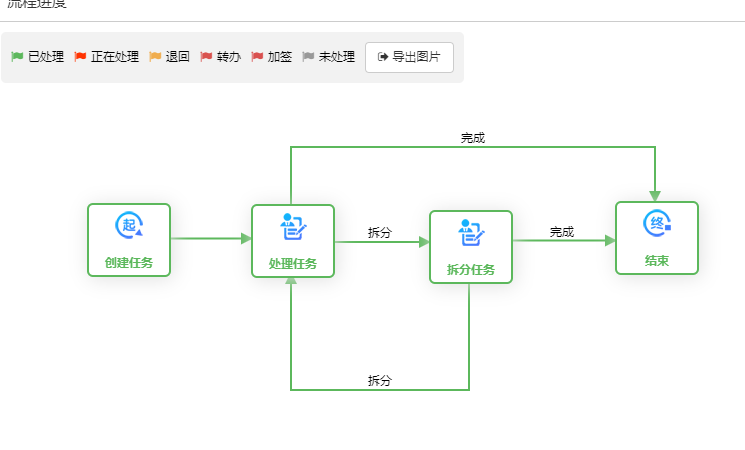This screenshot has width=745, height=450.
Task: Click 完成 label between 拆分任务 and 结束
Action: (x=562, y=231)
